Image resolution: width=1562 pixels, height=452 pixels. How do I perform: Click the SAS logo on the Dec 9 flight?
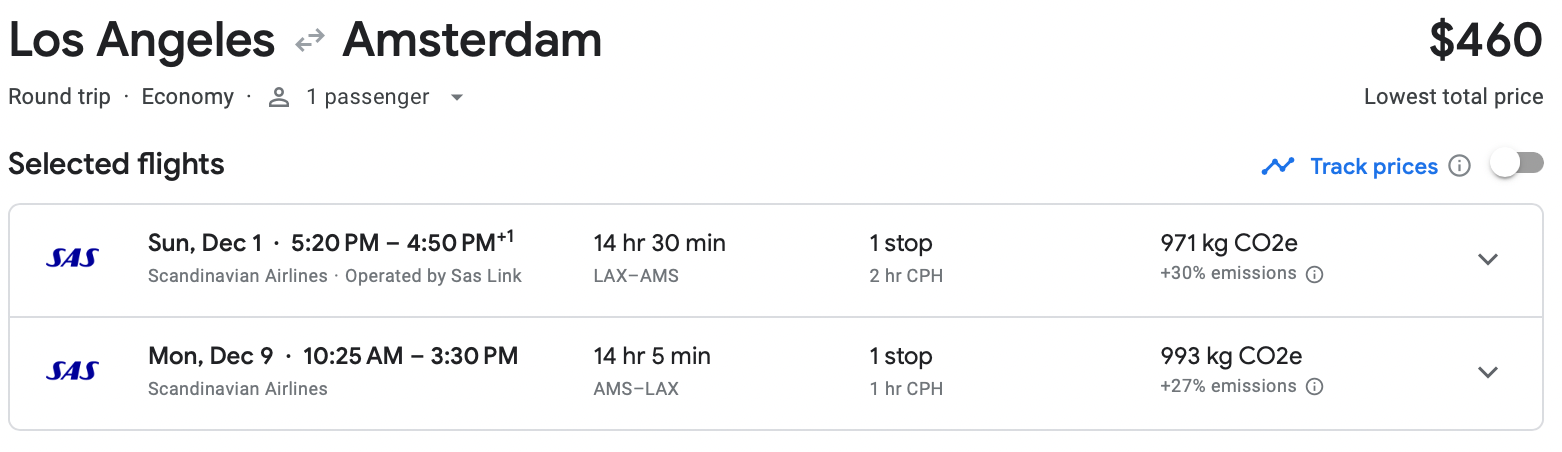(72, 372)
